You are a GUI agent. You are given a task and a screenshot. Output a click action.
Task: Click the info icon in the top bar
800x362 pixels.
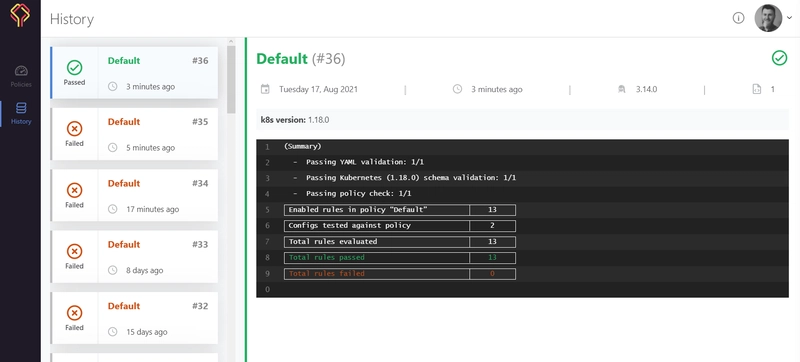(738, 18)
